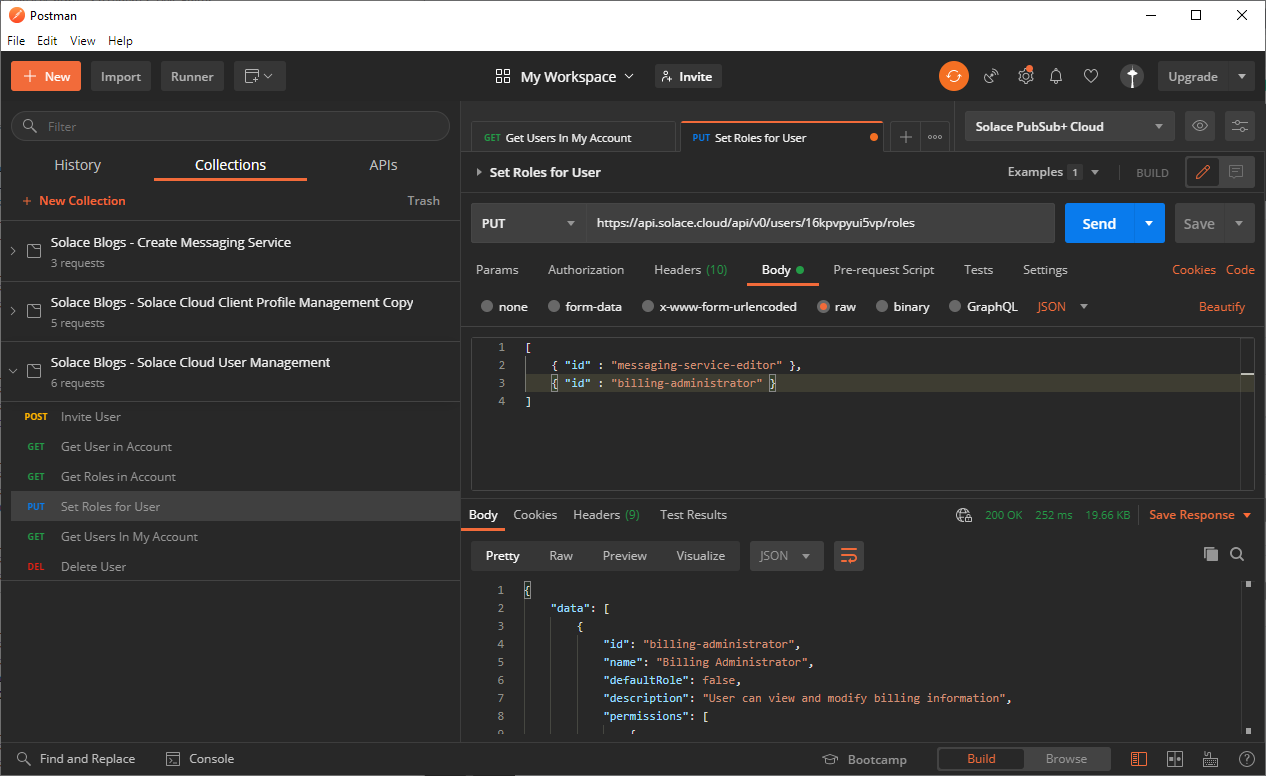This screenshot has width=1266, height=776.
Task: Switch to the Authorization tab
Action: pyautogui.click(x=585, y=270)
